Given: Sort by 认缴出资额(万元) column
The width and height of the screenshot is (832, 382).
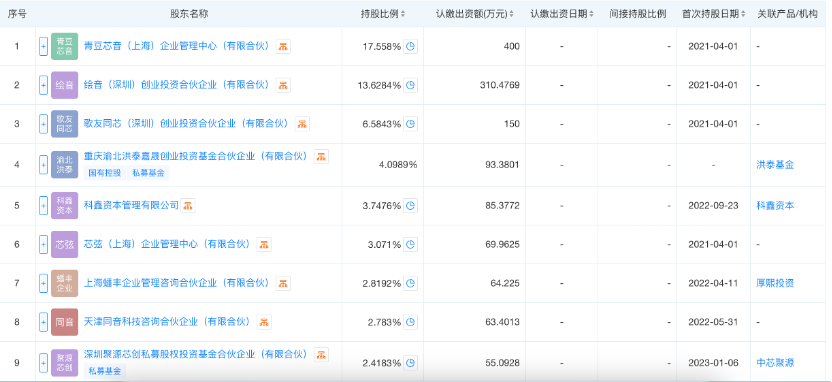Looking at the screenshot, I should (x=475, y=14).
